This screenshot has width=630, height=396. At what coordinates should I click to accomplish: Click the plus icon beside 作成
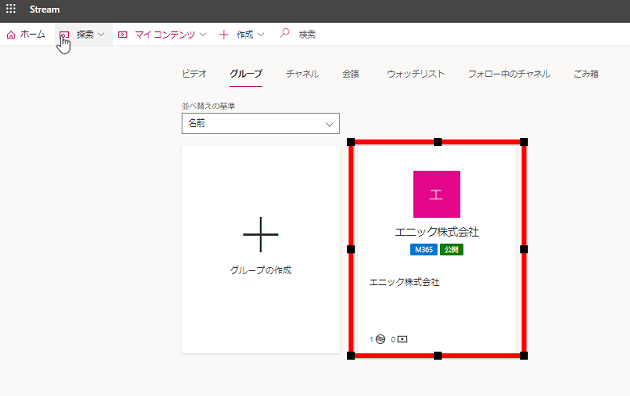coord(223,35)
